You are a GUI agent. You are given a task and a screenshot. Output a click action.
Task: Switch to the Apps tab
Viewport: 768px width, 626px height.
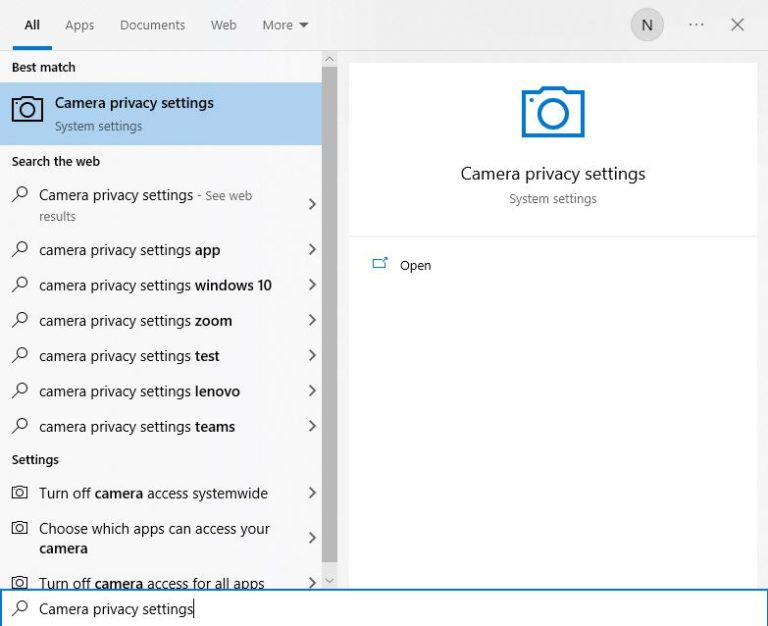[80, 25]
